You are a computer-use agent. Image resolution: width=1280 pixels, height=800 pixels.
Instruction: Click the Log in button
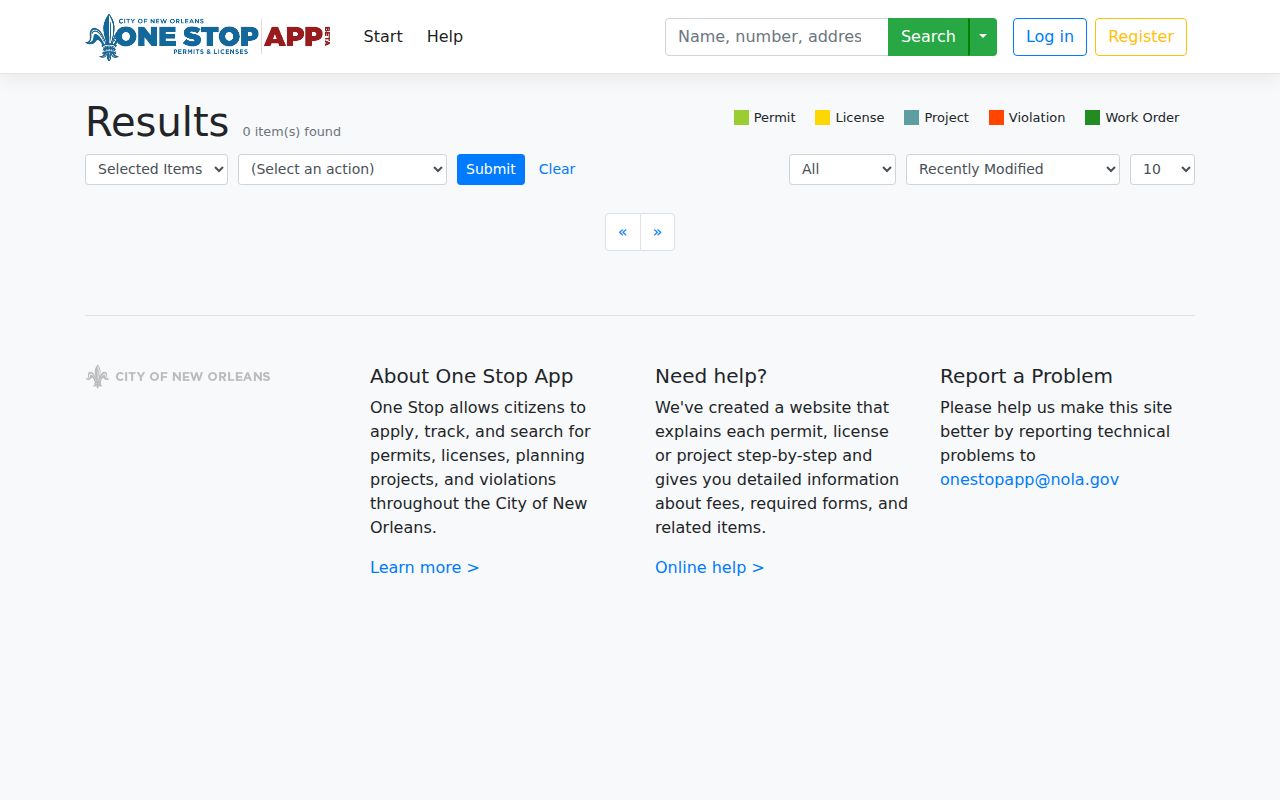coord(1050,37)
